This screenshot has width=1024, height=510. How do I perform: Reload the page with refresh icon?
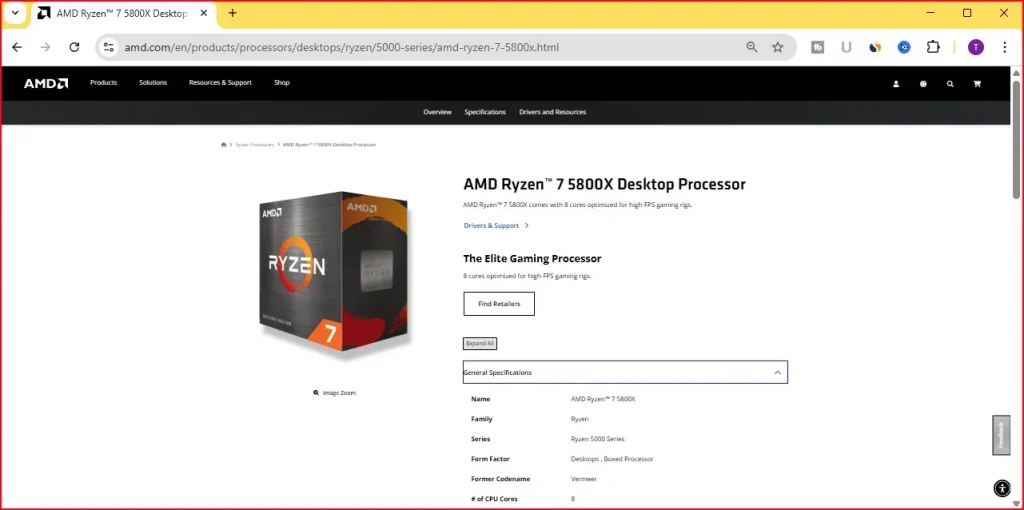pos(74,47)
